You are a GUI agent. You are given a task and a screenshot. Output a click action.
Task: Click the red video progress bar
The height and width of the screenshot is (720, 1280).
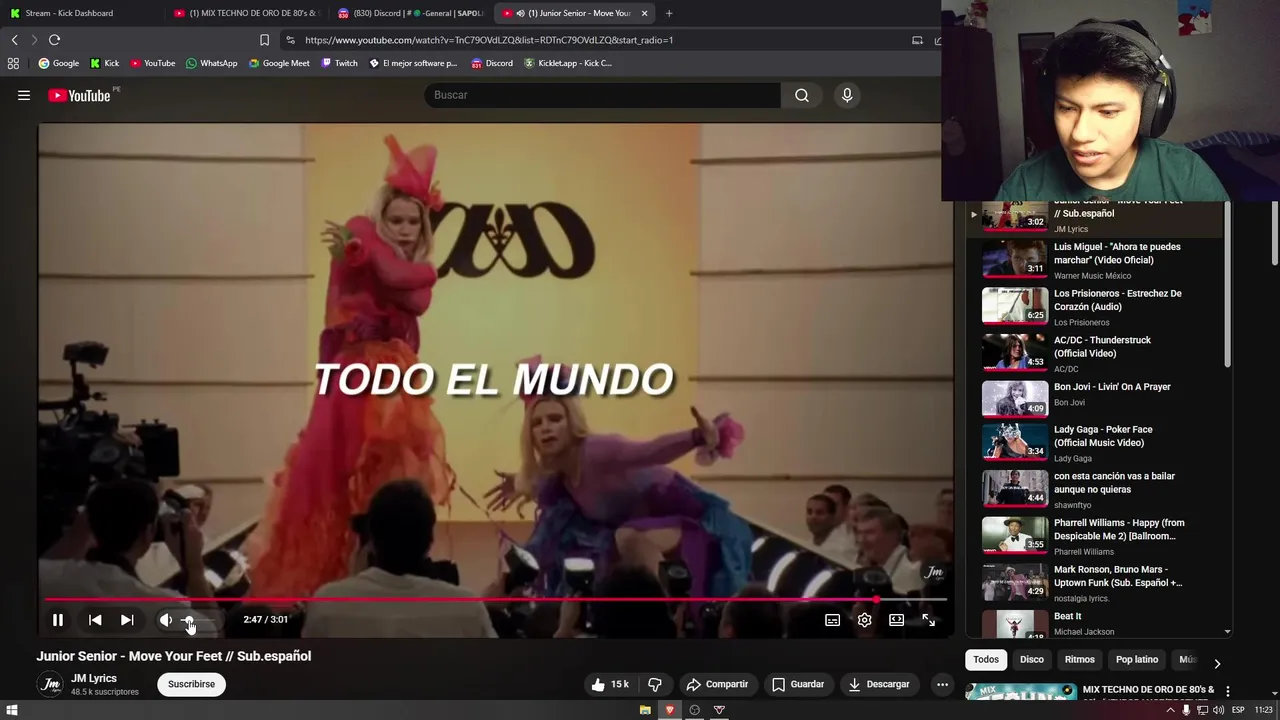(x=495, y=600)
